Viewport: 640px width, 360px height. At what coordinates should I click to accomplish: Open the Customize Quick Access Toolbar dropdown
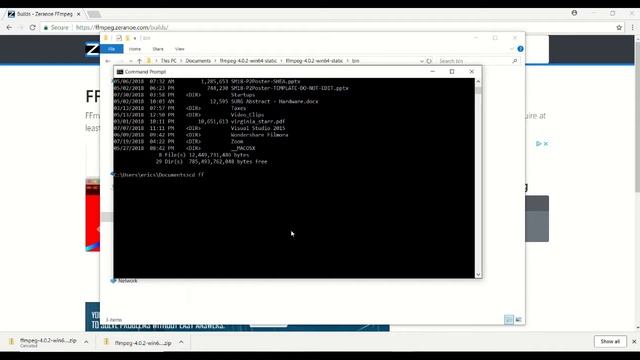pos(135,38)
